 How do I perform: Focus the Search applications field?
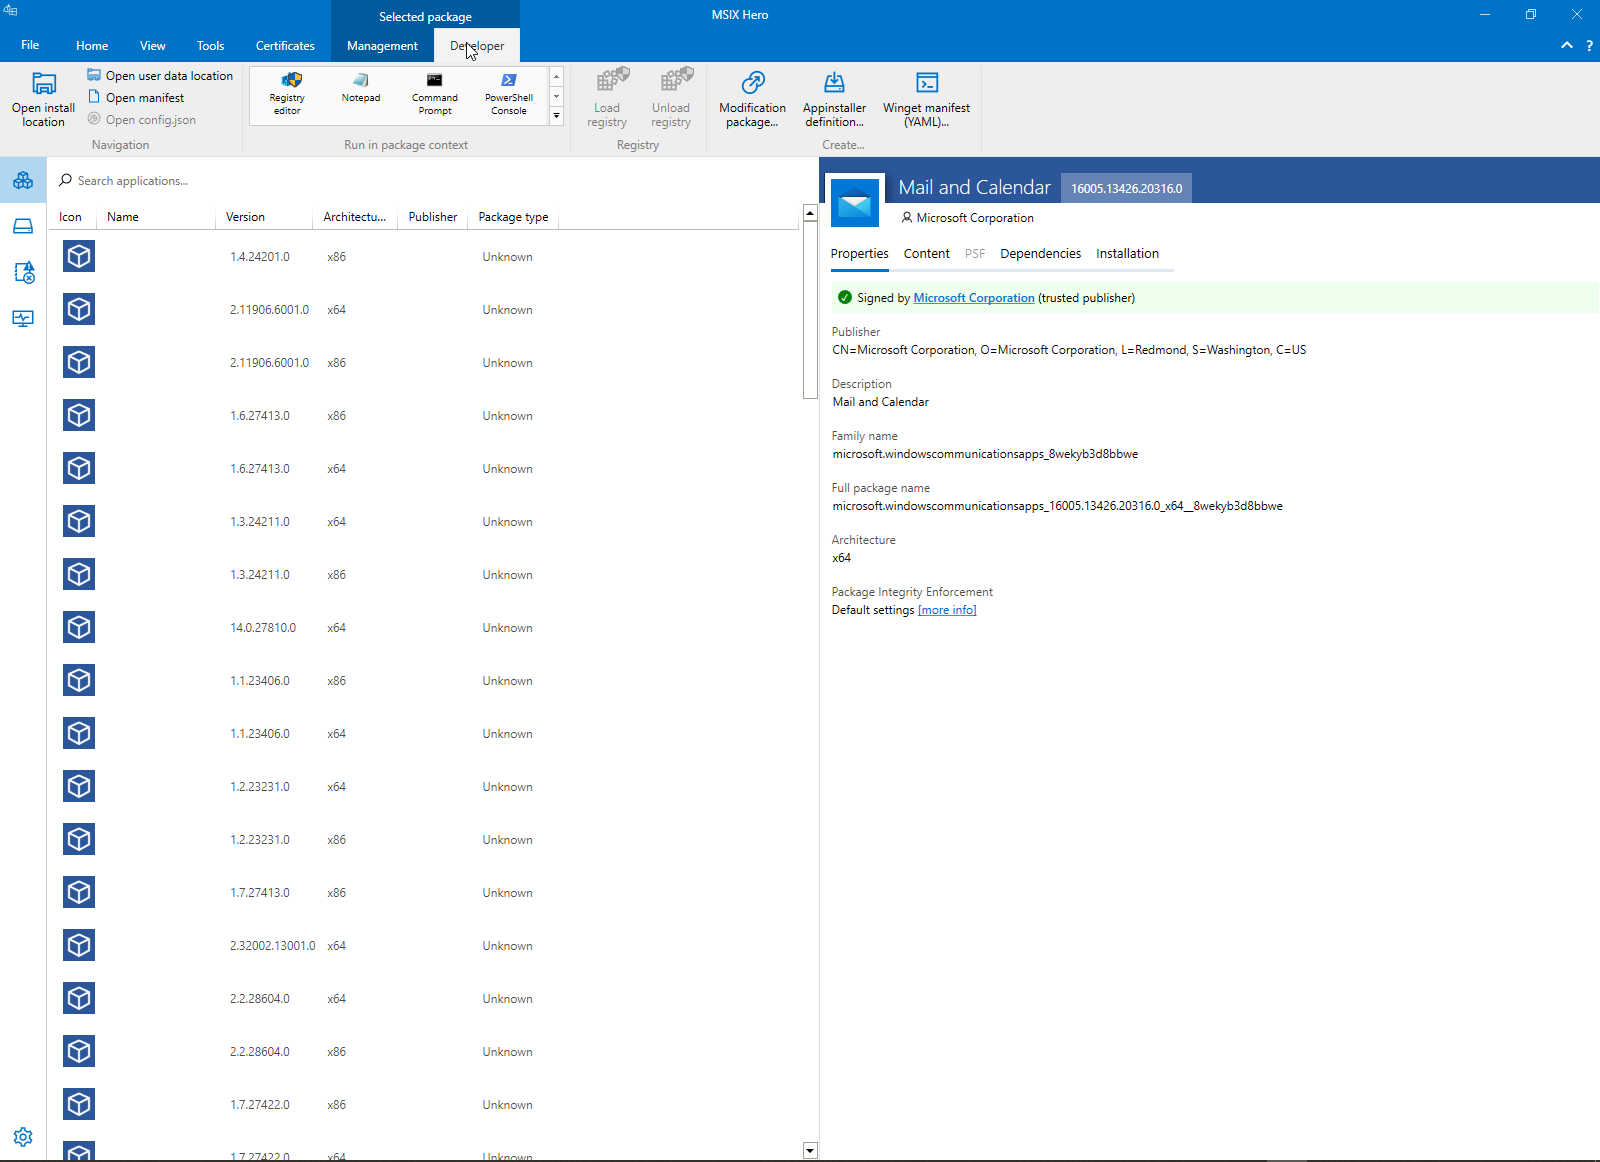[430, 181]
